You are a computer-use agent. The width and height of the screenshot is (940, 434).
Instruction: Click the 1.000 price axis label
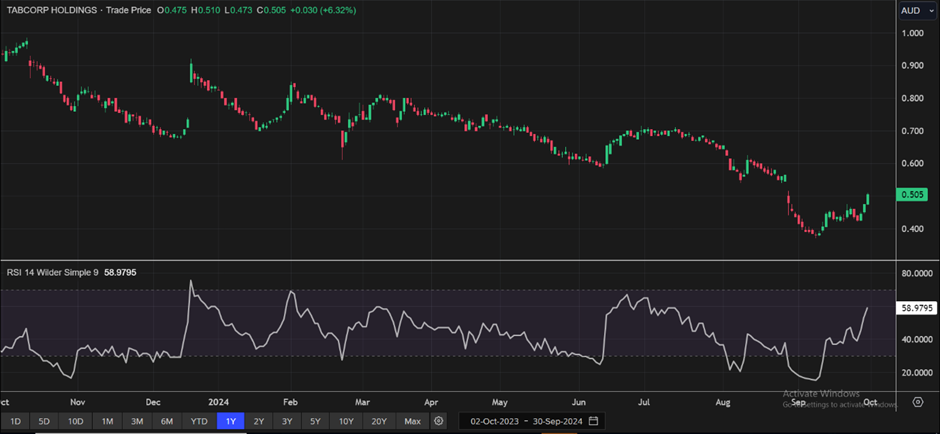[913, 33]
